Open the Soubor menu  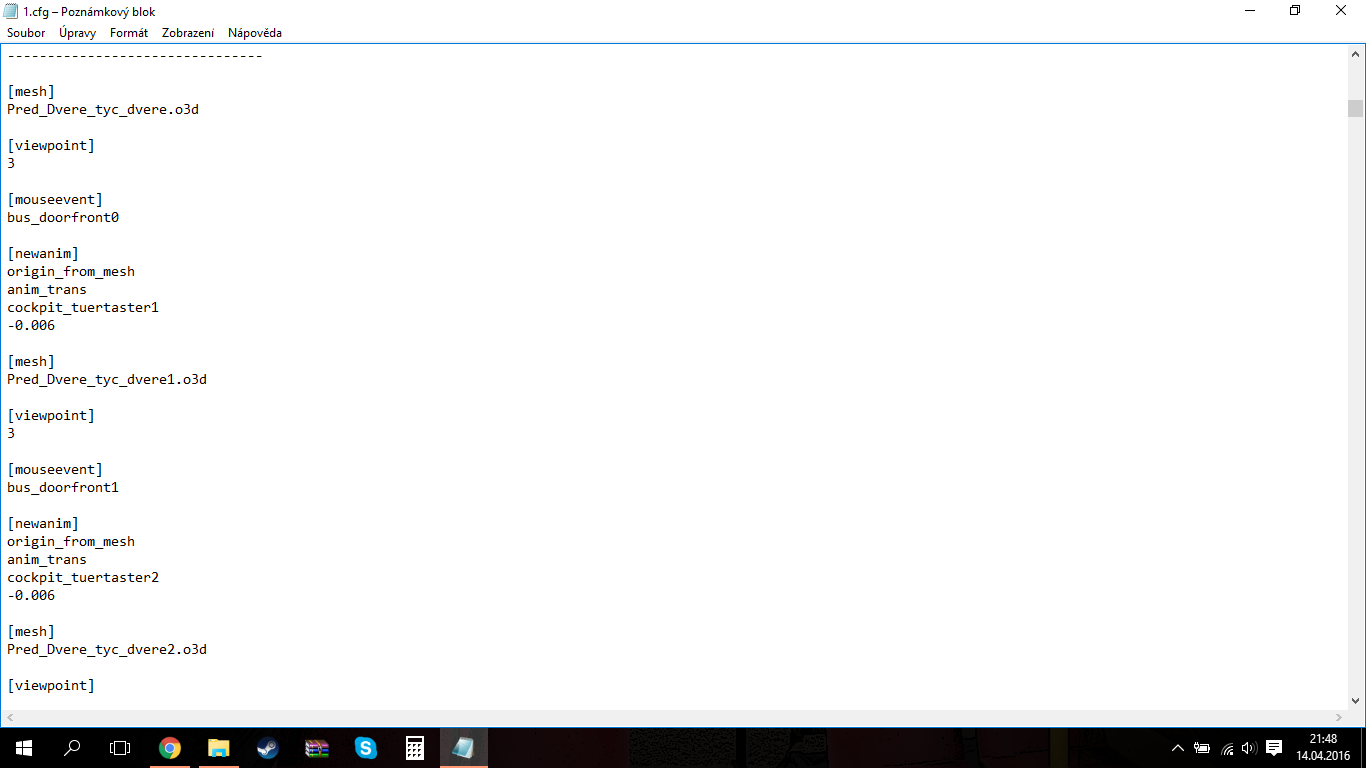tap(26, 33)
